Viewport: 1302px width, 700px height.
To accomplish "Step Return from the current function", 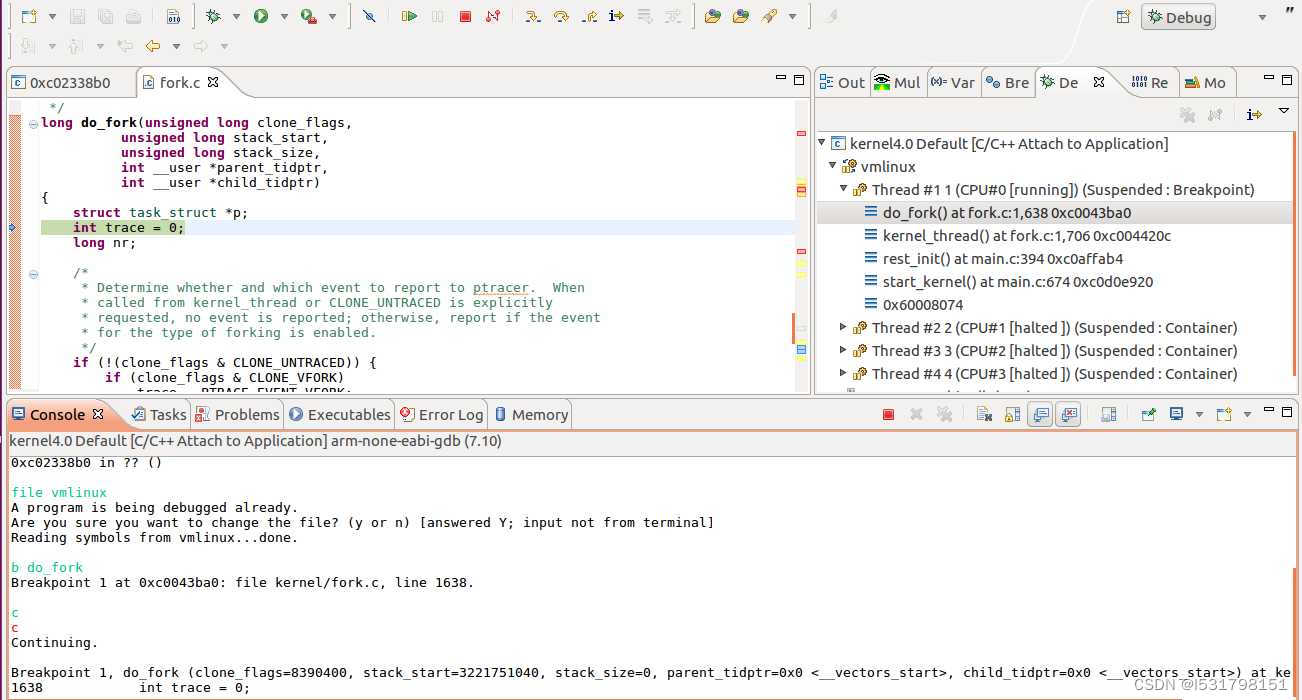I will tap(589, 16).
